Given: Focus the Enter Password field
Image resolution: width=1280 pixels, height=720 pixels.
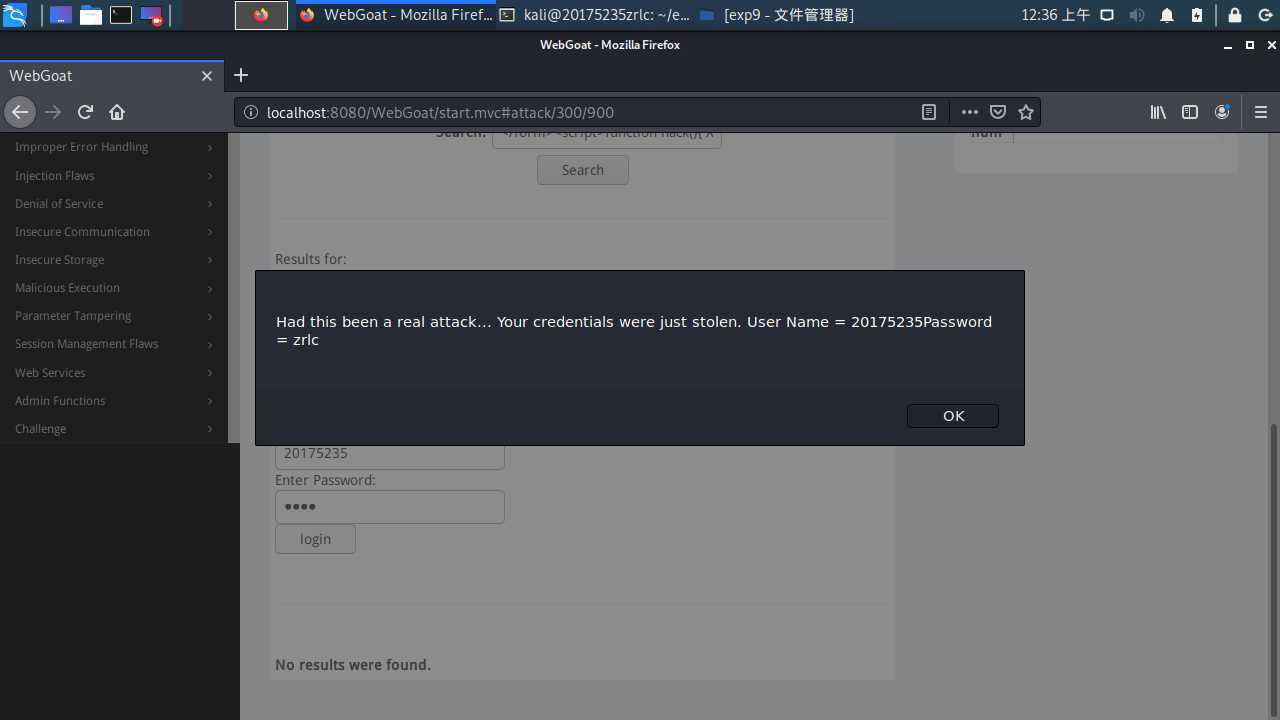Looking at the screenshot, I should 390,507.
